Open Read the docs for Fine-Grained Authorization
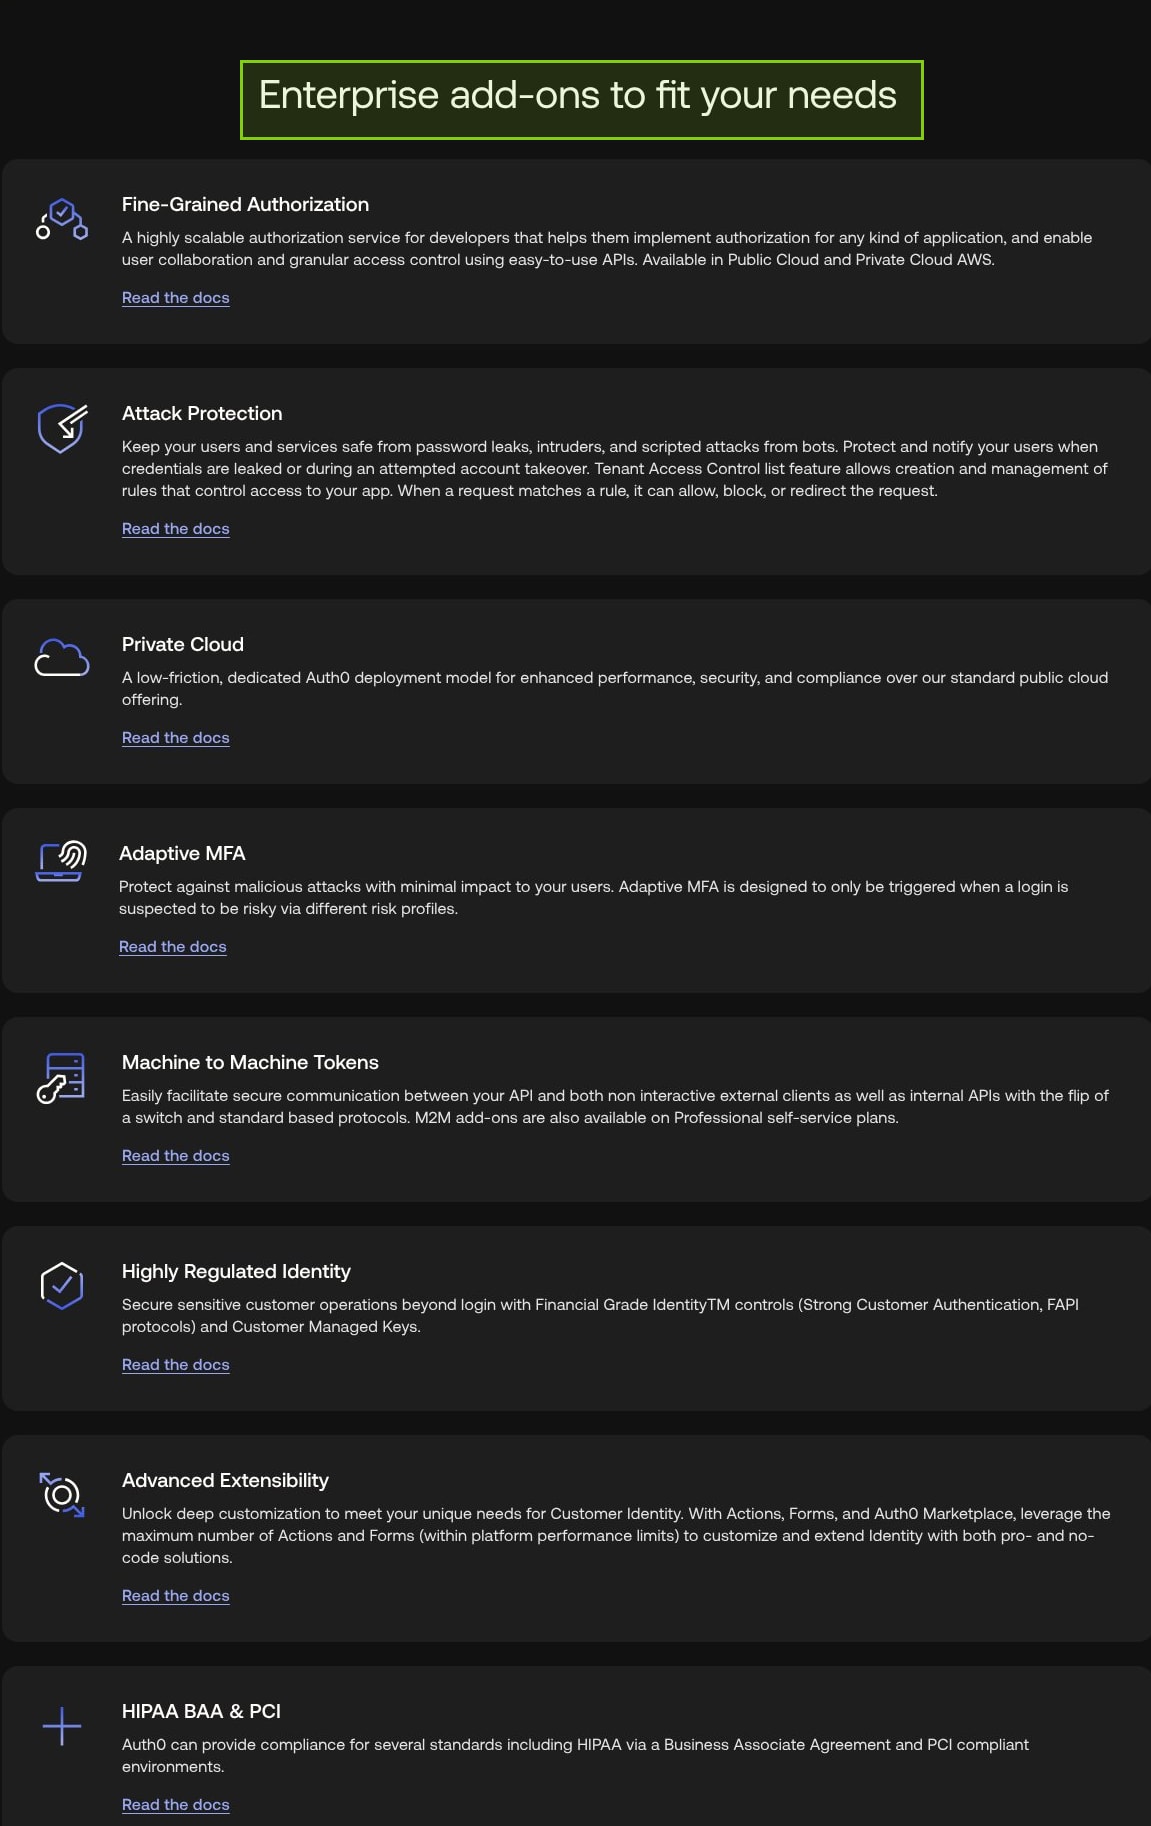1151x1826 pixels. pos(176,298)
